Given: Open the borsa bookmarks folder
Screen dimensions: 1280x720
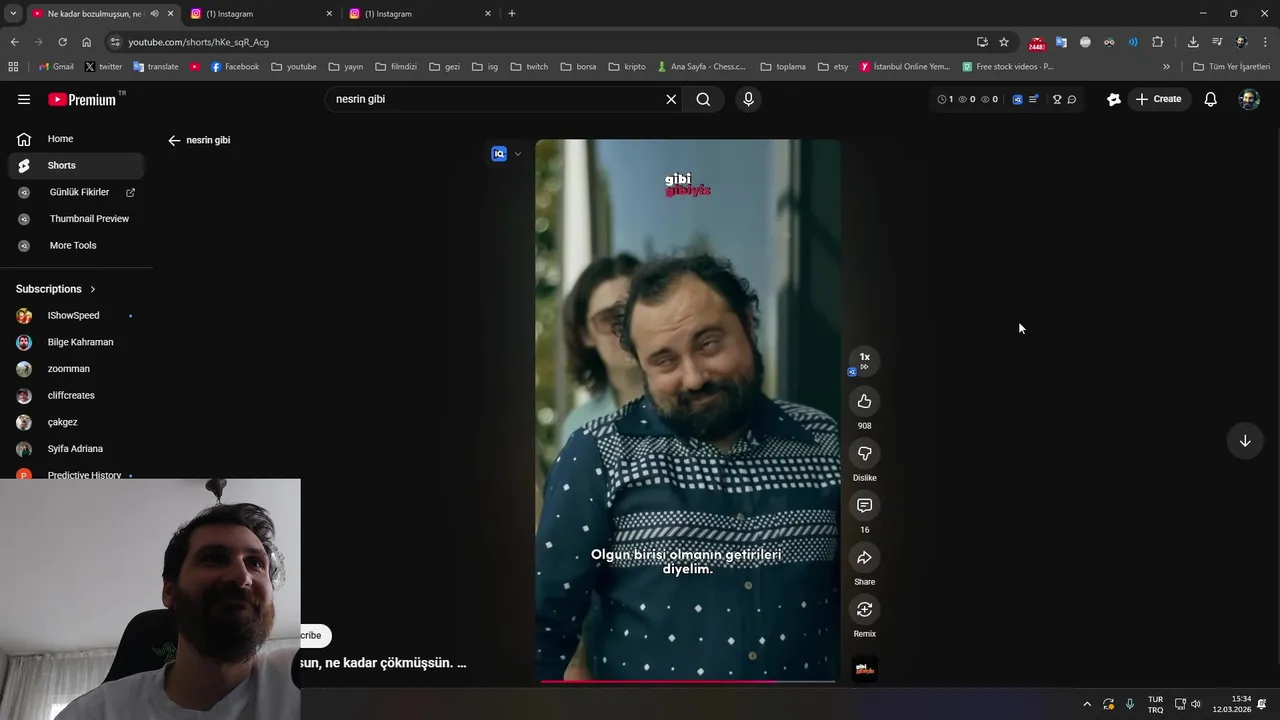Looking at the screenshot, I should 579,67.
